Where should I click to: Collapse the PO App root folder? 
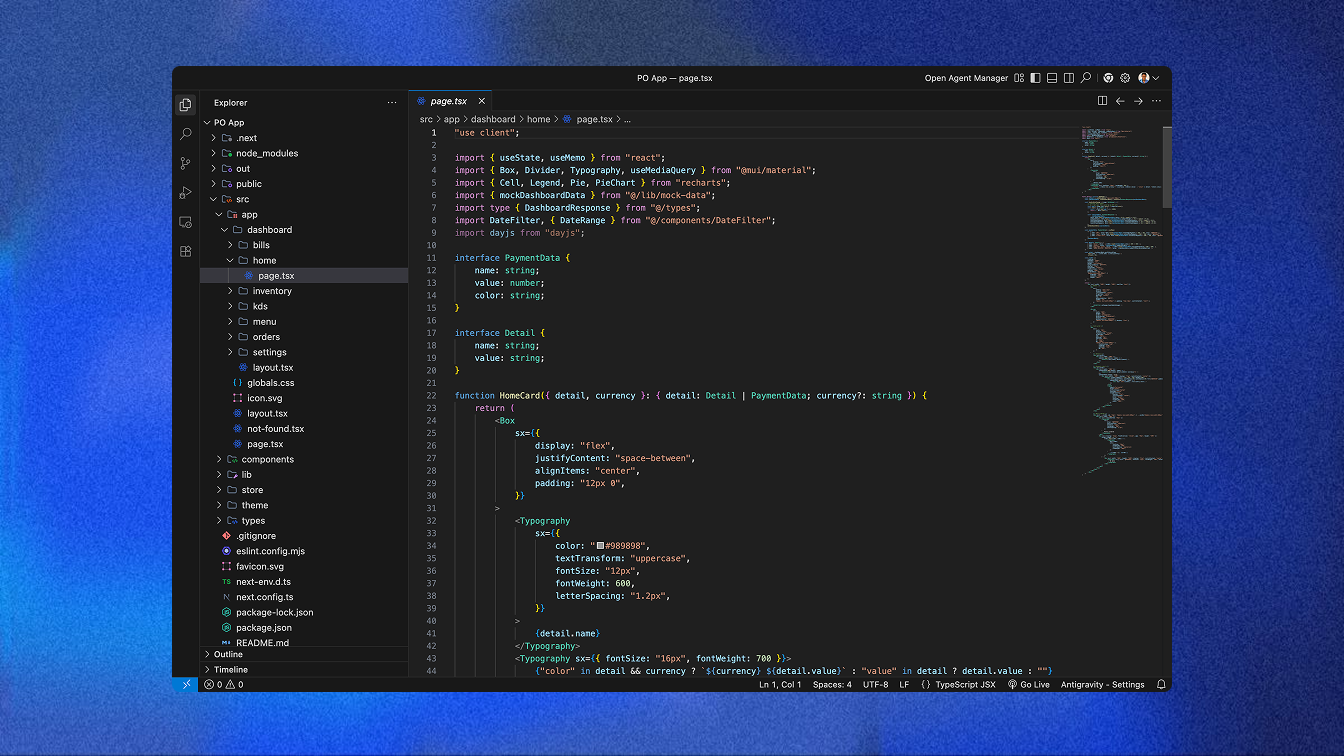pyautogui.click(x=304, y=123)
